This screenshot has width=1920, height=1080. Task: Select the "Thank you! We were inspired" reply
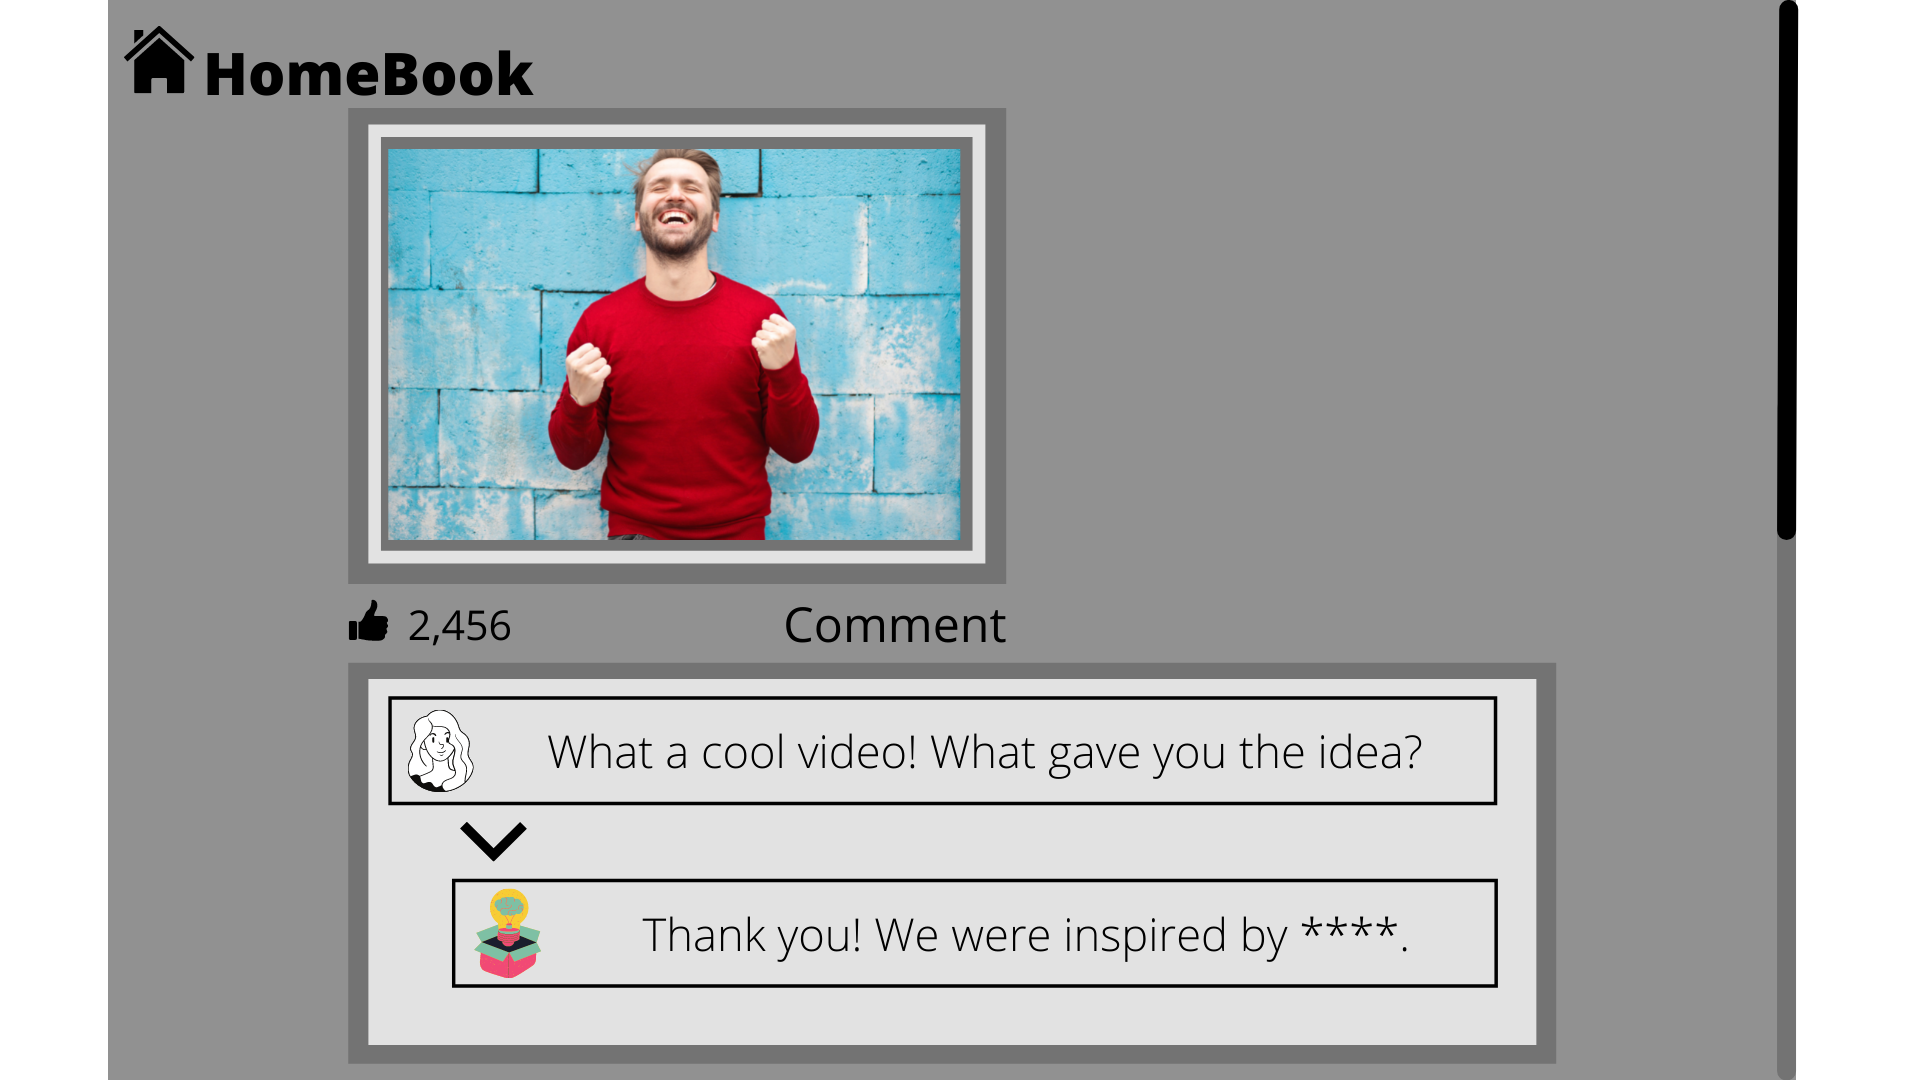click(x=974, y=933)
